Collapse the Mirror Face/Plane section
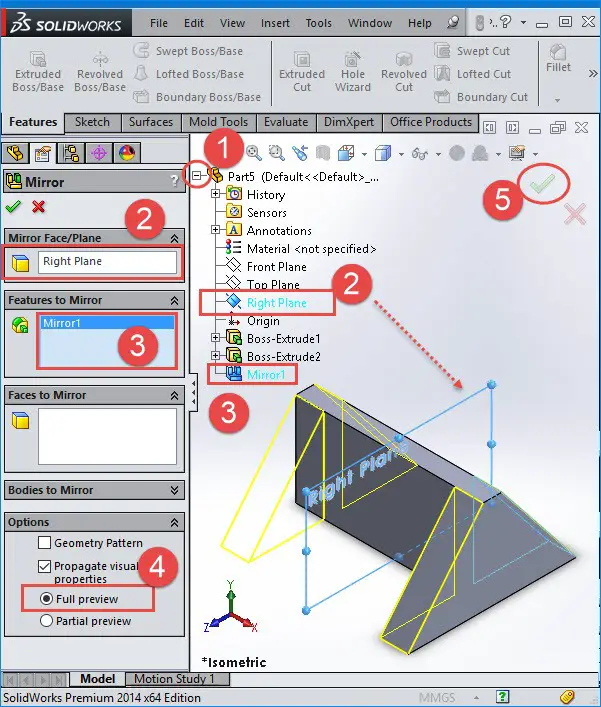This screenshot has width=601, height=707. (x=174, y=238)
